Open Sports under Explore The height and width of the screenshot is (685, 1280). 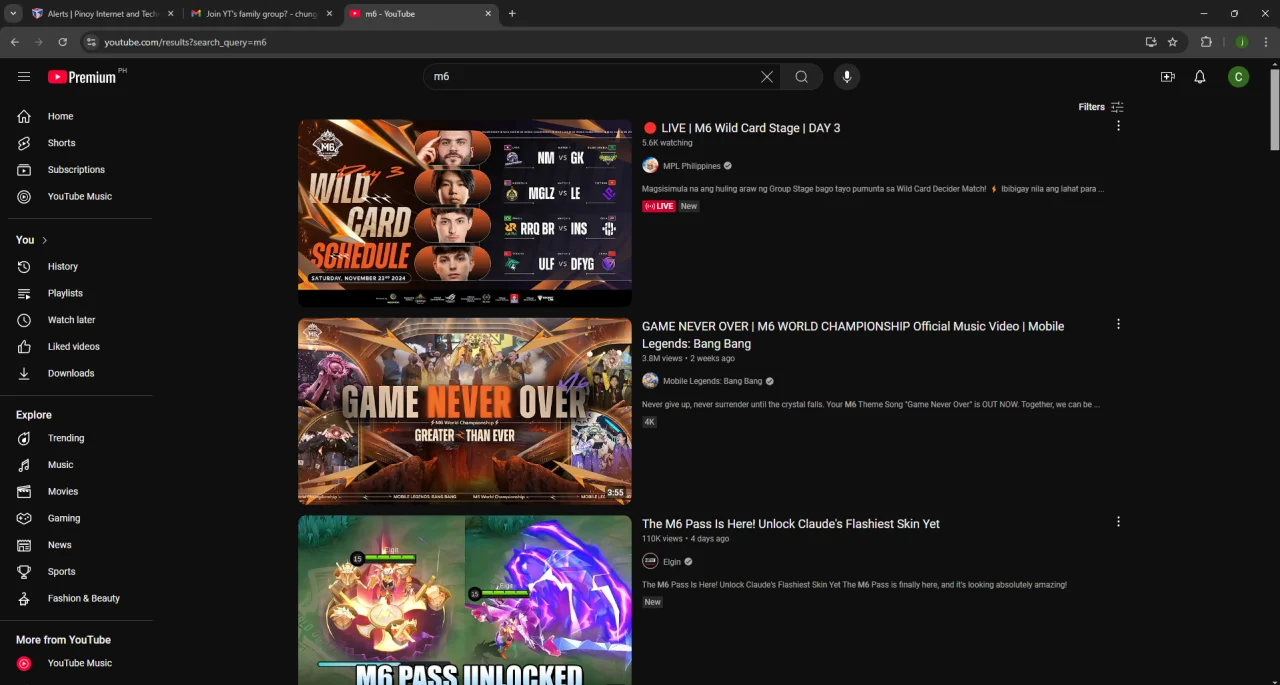[80, 572]
